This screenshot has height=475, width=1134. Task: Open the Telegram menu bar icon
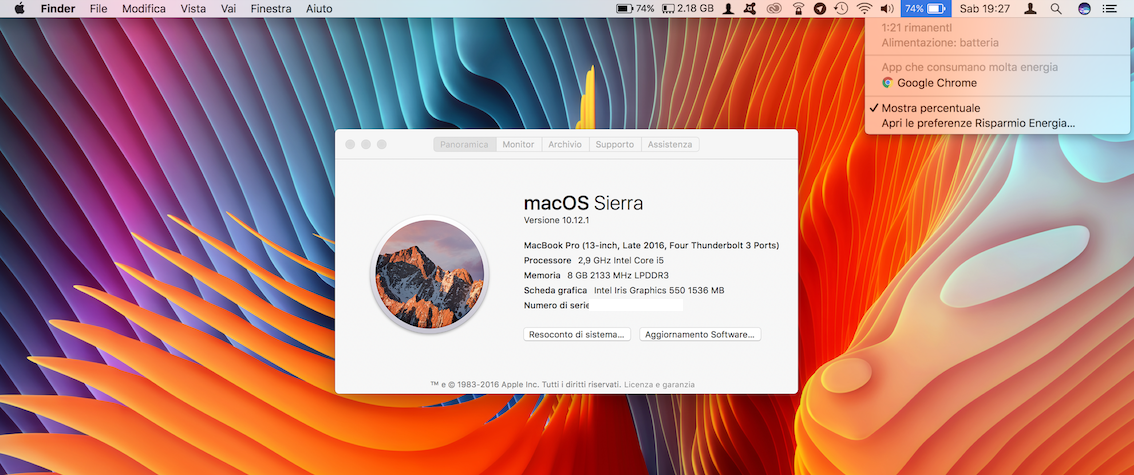click(819, 9)
